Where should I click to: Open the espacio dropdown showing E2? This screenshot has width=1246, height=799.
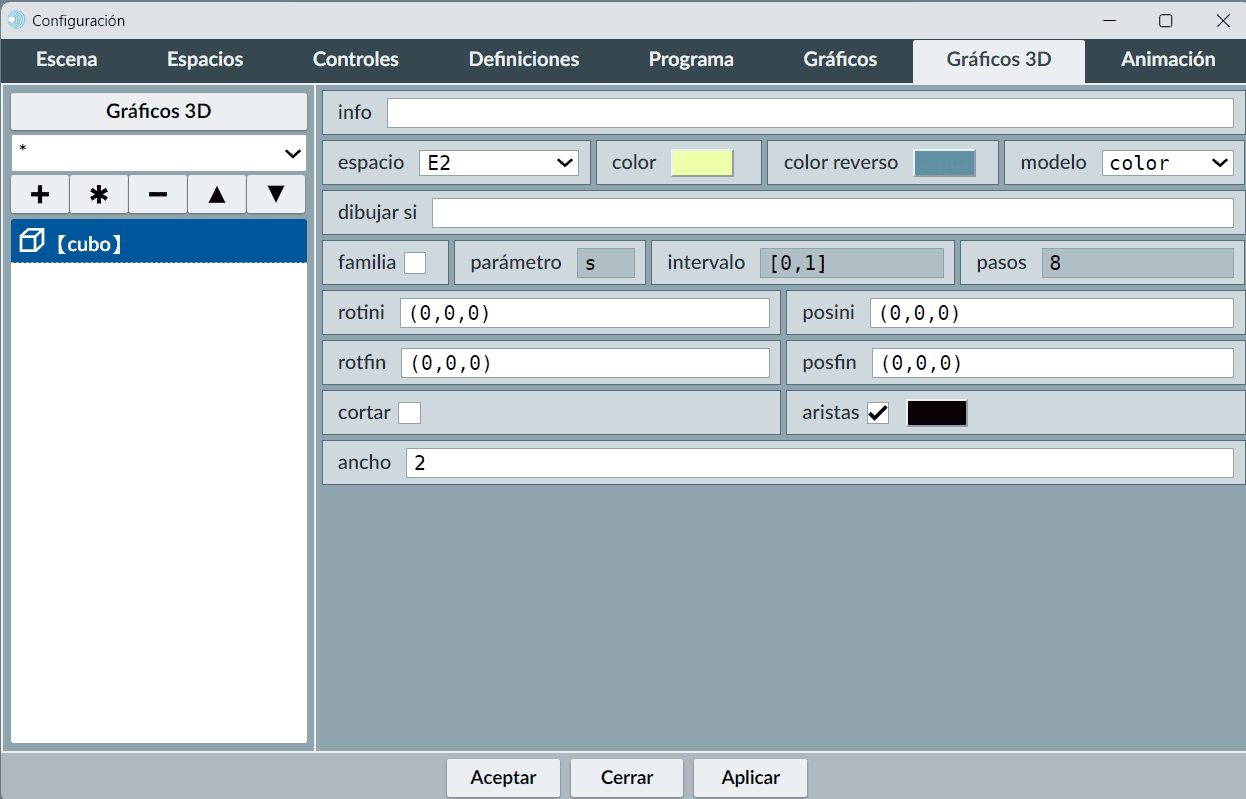click(x=498, y=163)
